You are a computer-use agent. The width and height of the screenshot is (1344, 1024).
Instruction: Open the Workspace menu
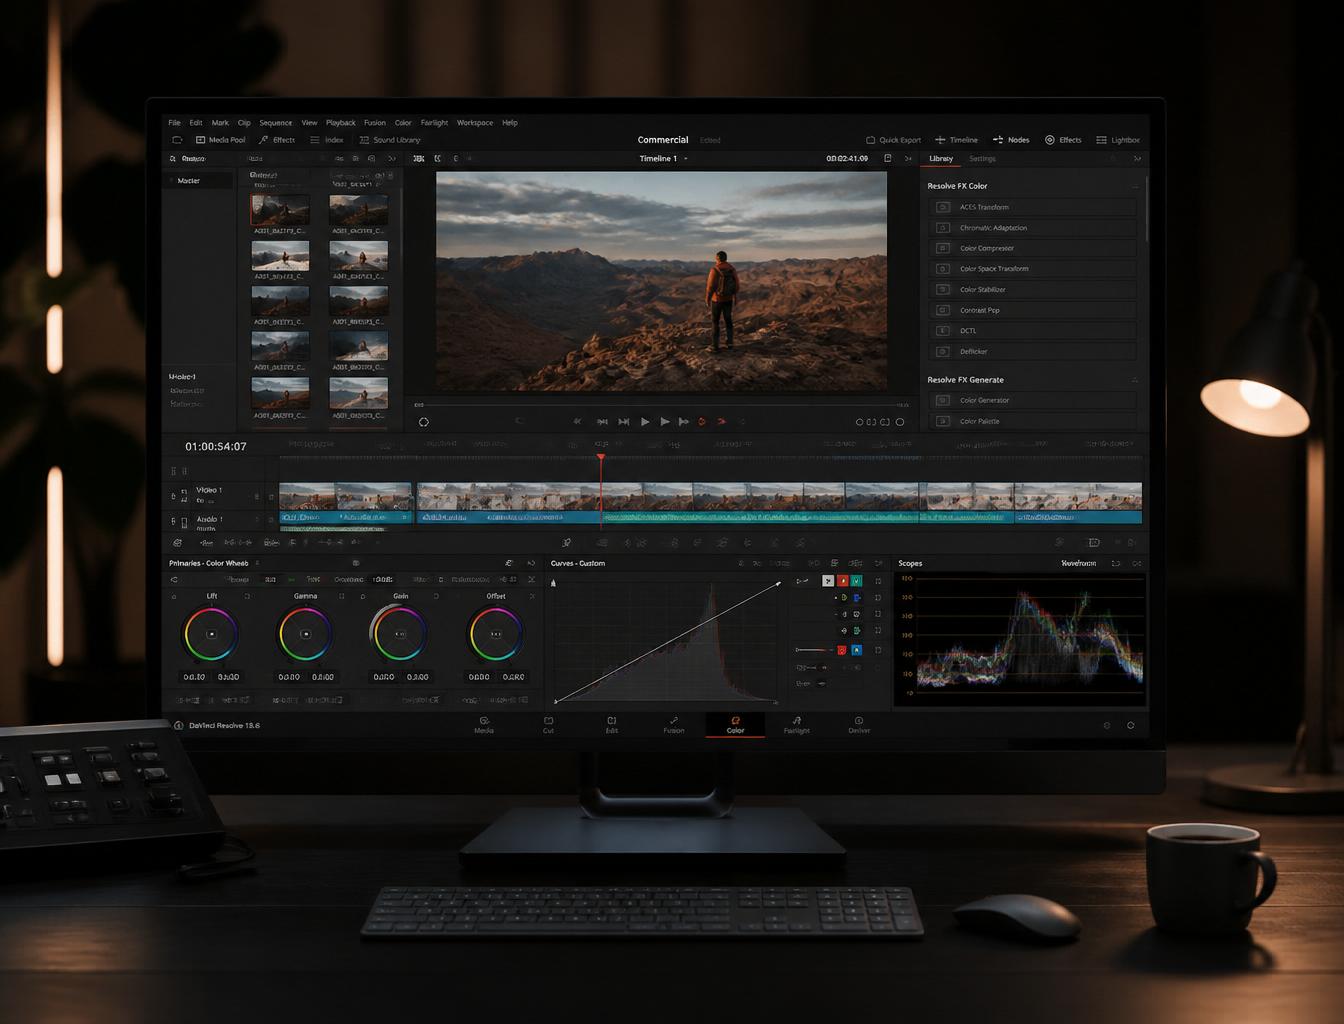(x=474, y=123)
